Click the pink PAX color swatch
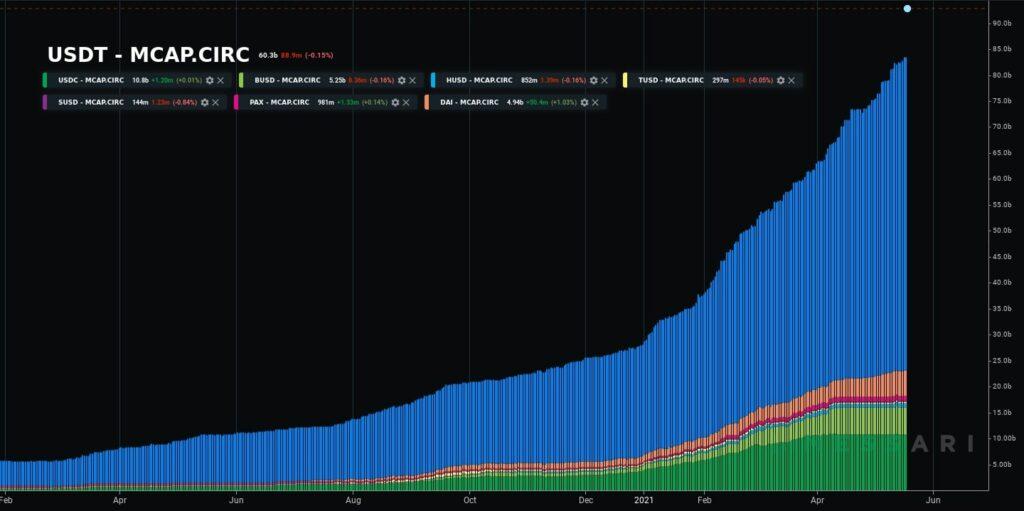Viewport: 1024px width, 511px height. [236, 103]
